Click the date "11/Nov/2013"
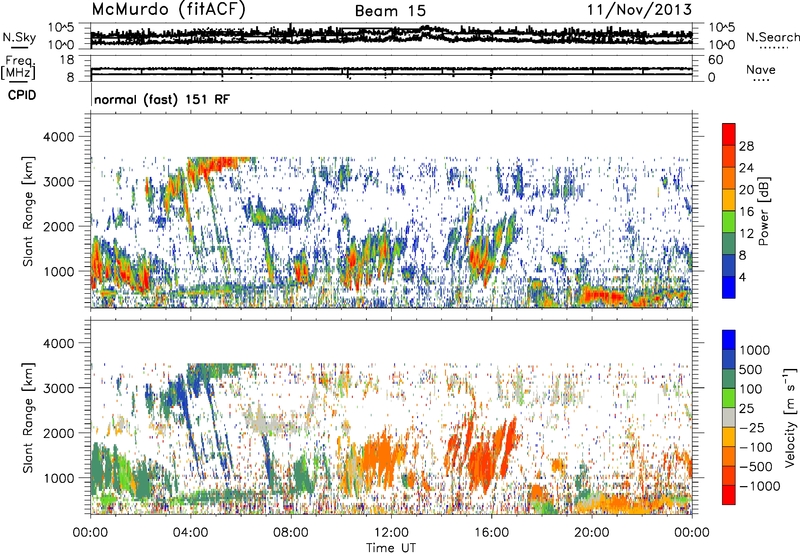 pos(639,10)
